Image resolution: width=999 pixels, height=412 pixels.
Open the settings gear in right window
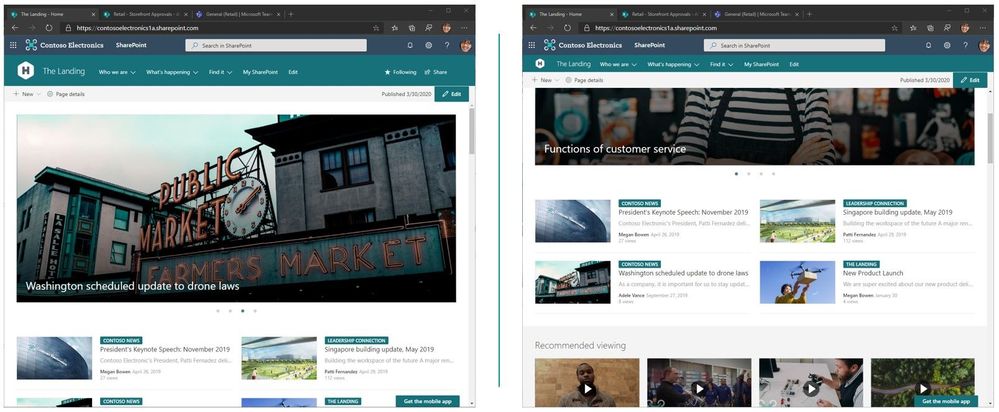(947, 45)
